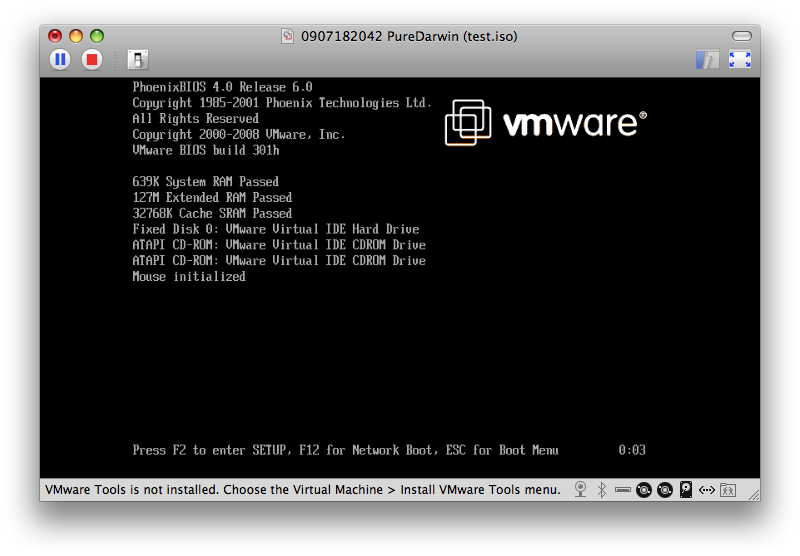
Task: Click the hard disk status icon
Action: [x=686, y=490]
